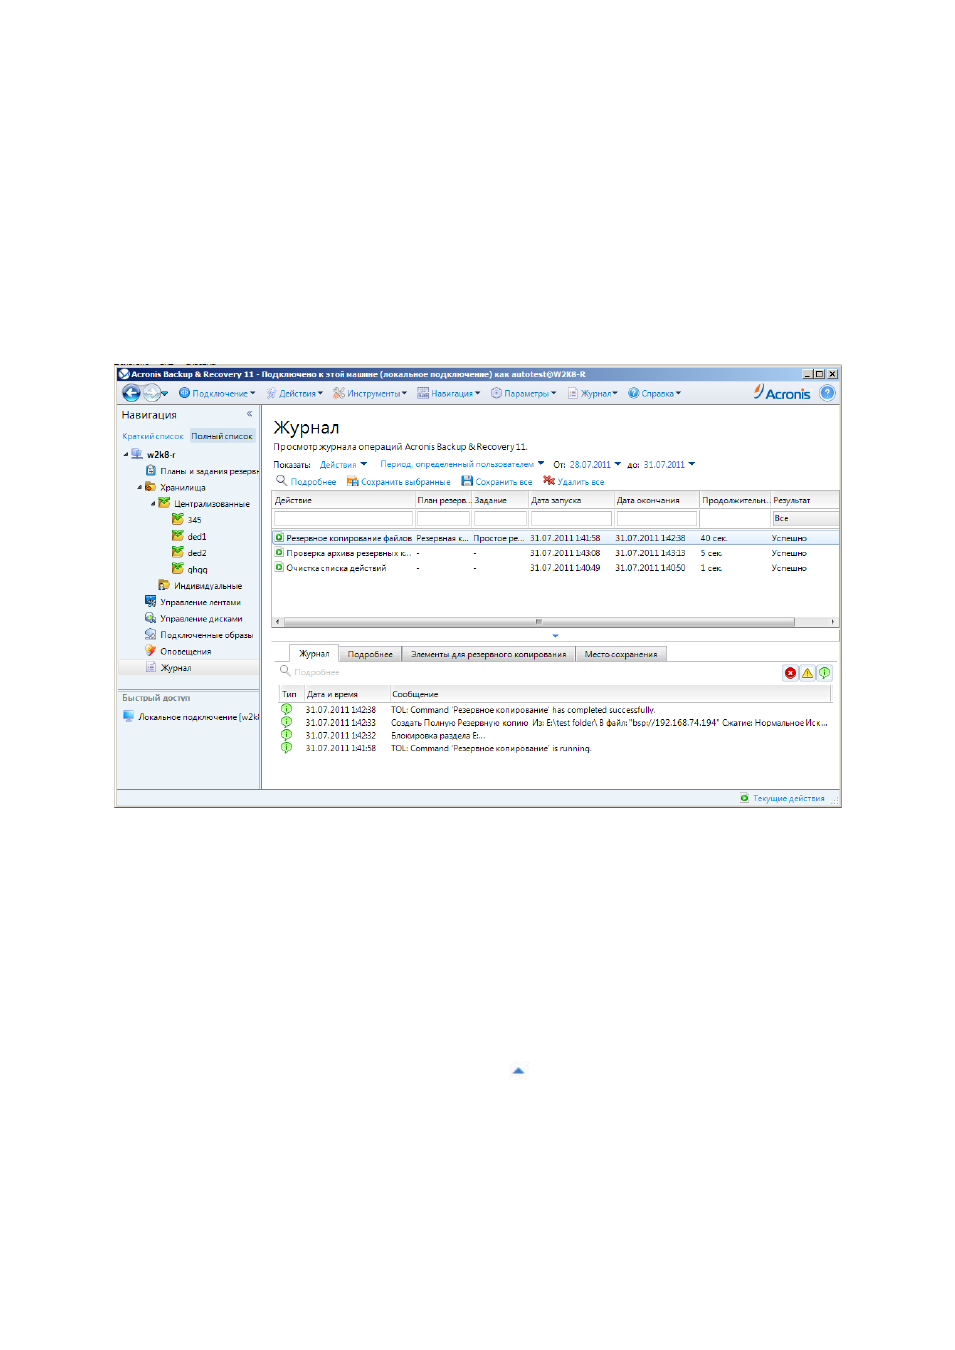This screenshot has height=1350, width=955.
Task: Switch to the Журнал tab in details pane
Action: point(314,653)
